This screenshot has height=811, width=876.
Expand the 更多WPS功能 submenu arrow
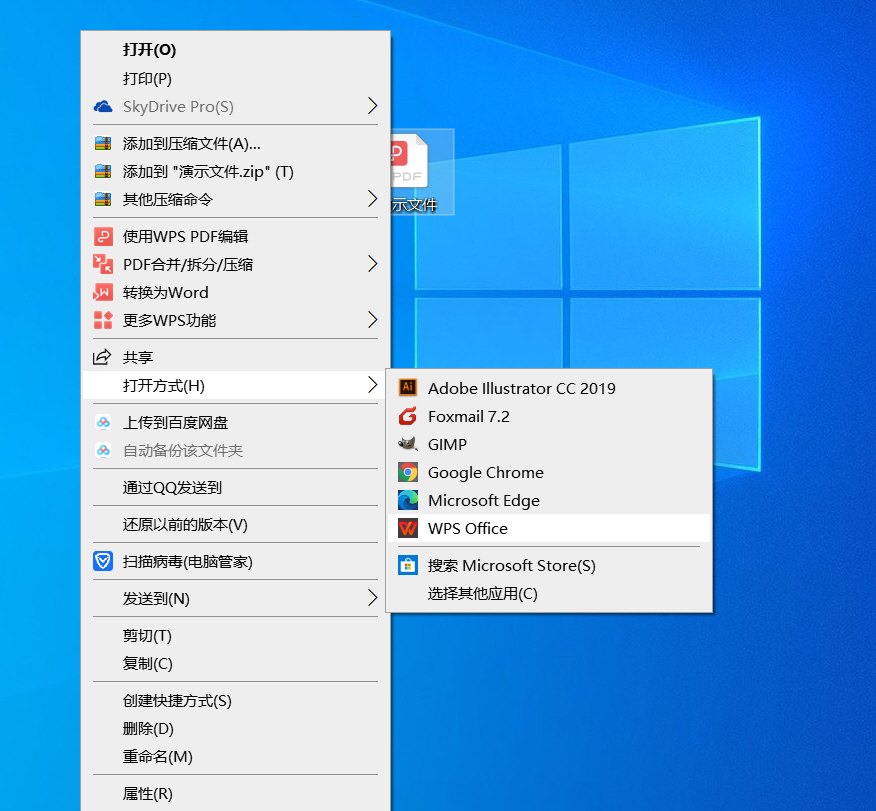coord(373,319)
